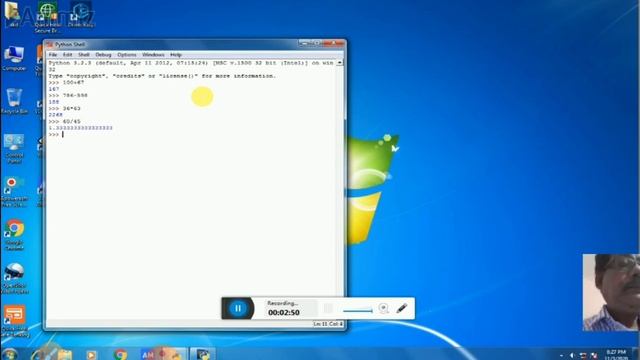Image resolution: width=640 pixels, height=360 pixels.
Task: Open the Windows menu in Python Shell
Action: tap(153, 55)
